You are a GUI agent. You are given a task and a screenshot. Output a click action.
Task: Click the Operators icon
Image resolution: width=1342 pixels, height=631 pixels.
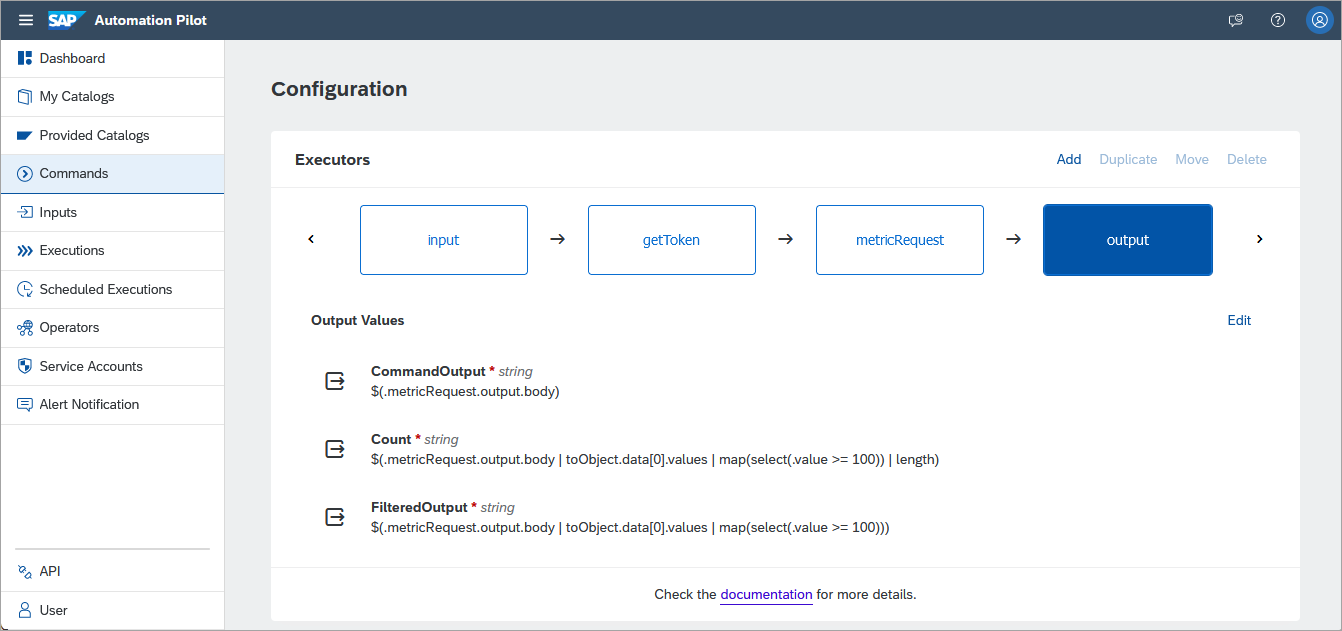point(25,328)
